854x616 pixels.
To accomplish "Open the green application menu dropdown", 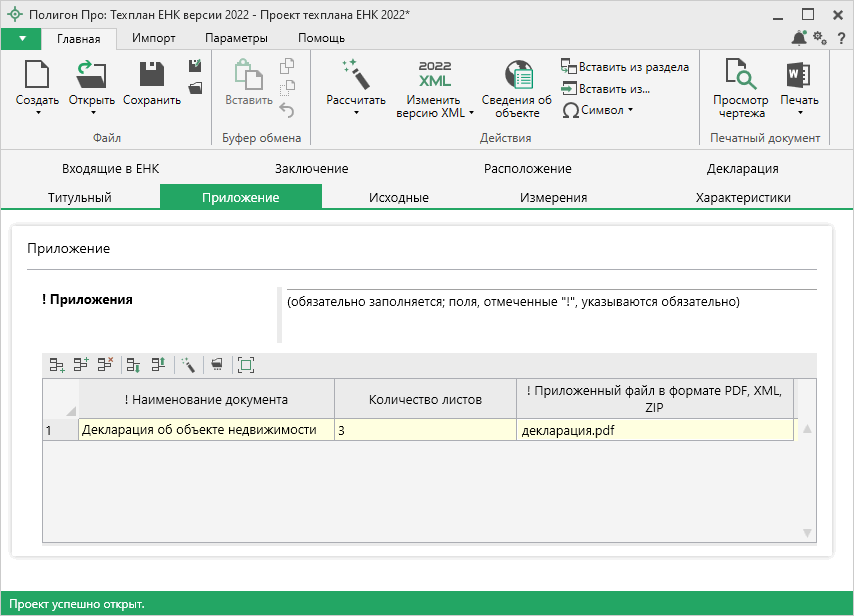I will (21, 38).
